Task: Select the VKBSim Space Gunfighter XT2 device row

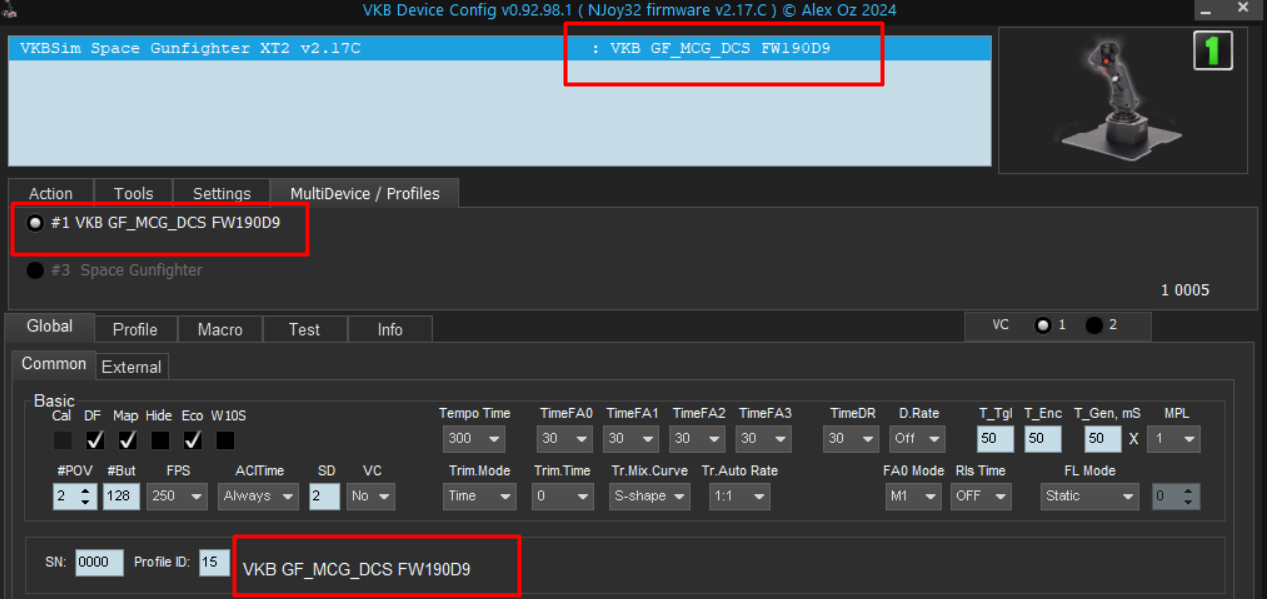Action: [499, 48]
